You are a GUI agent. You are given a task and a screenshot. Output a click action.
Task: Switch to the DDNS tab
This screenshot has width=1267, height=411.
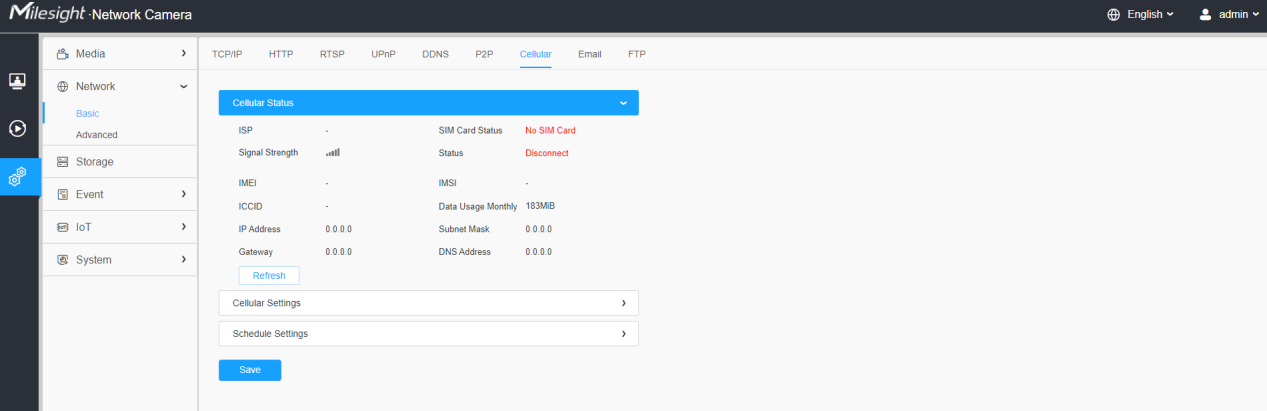(436, 54)
